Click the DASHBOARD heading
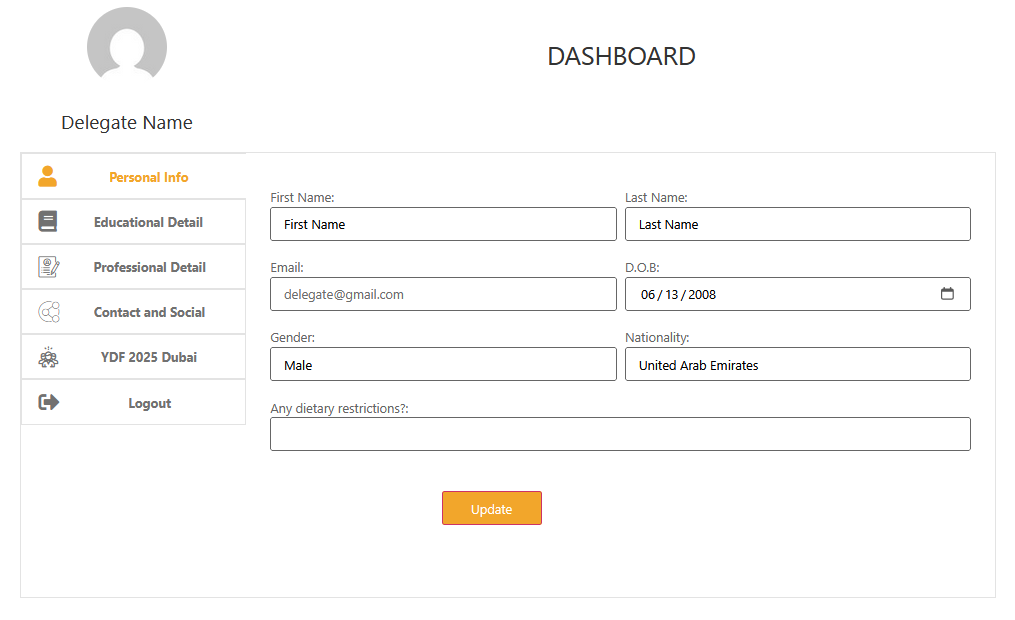 point(621,56)
